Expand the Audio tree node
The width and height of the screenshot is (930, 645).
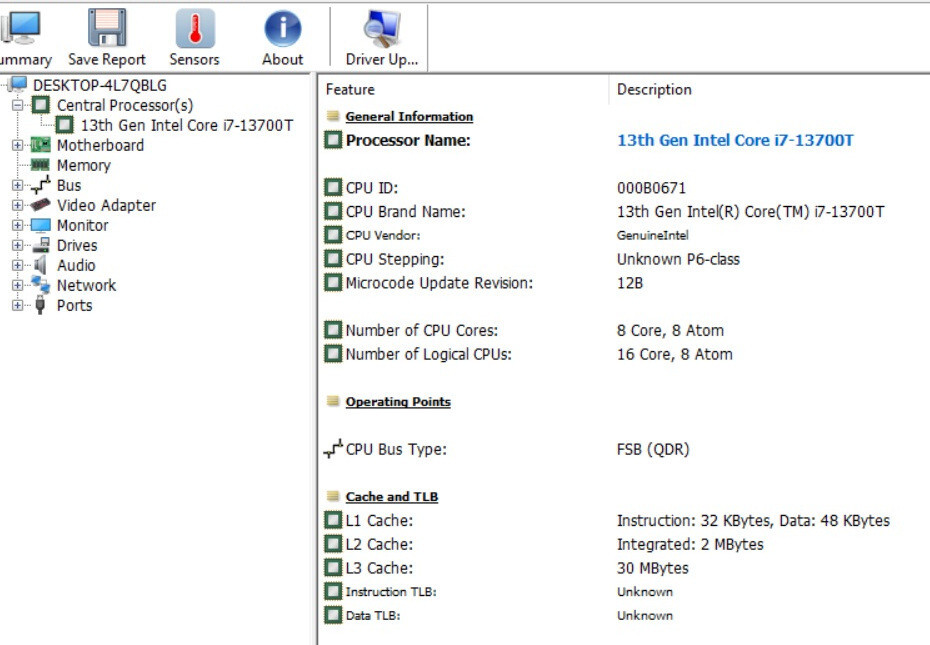[18, 265]
